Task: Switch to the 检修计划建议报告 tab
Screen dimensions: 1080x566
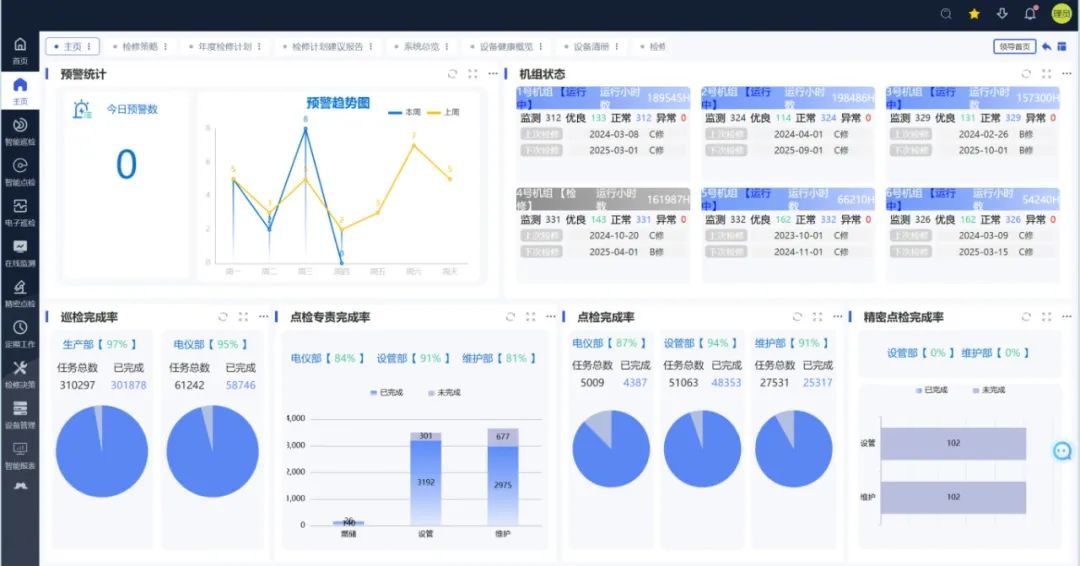Action: [x=327, y=47]
